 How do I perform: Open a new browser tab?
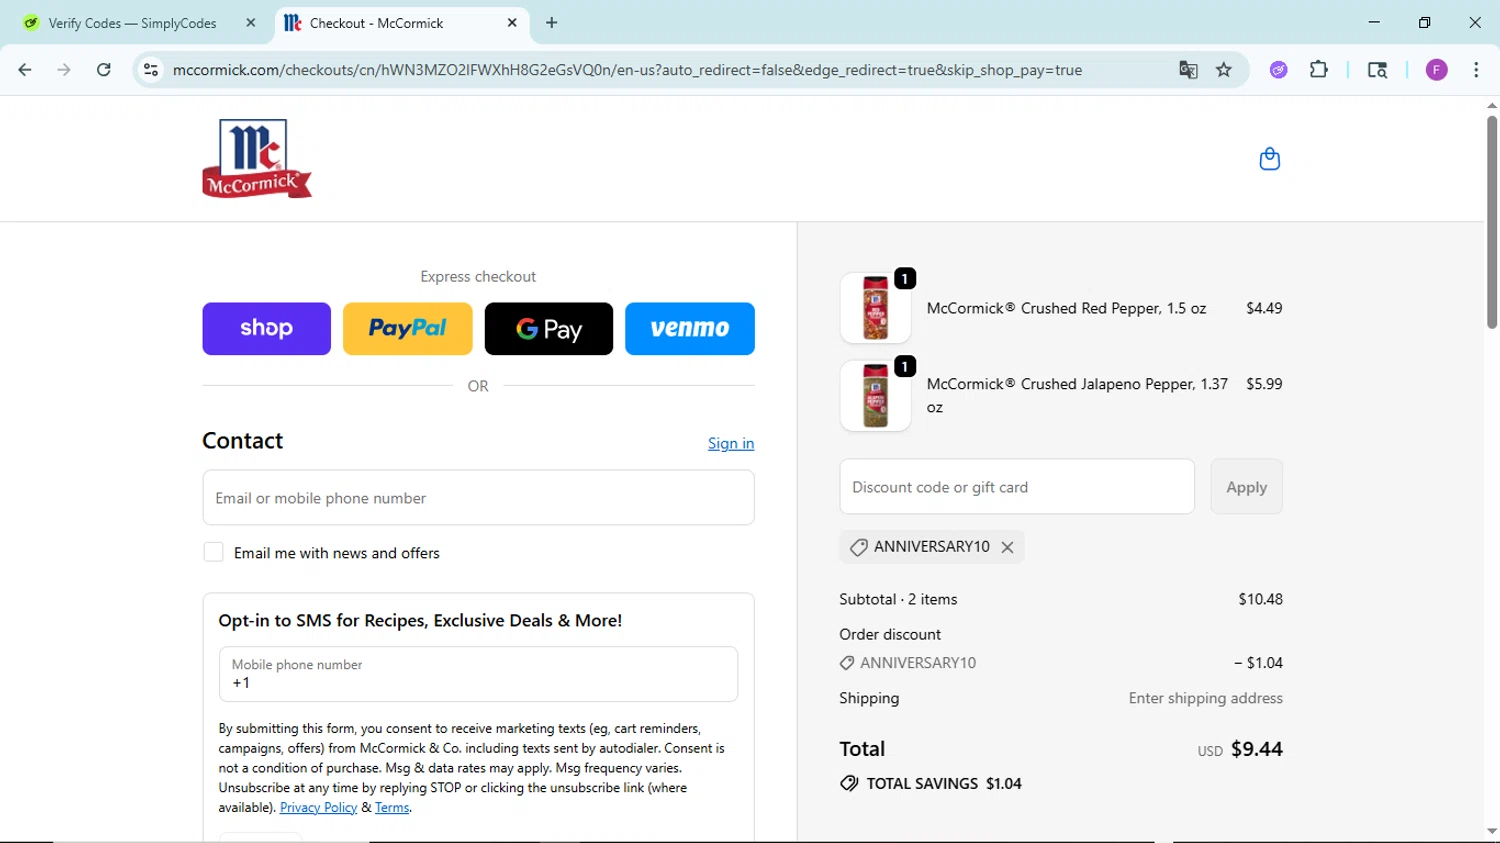552,22
